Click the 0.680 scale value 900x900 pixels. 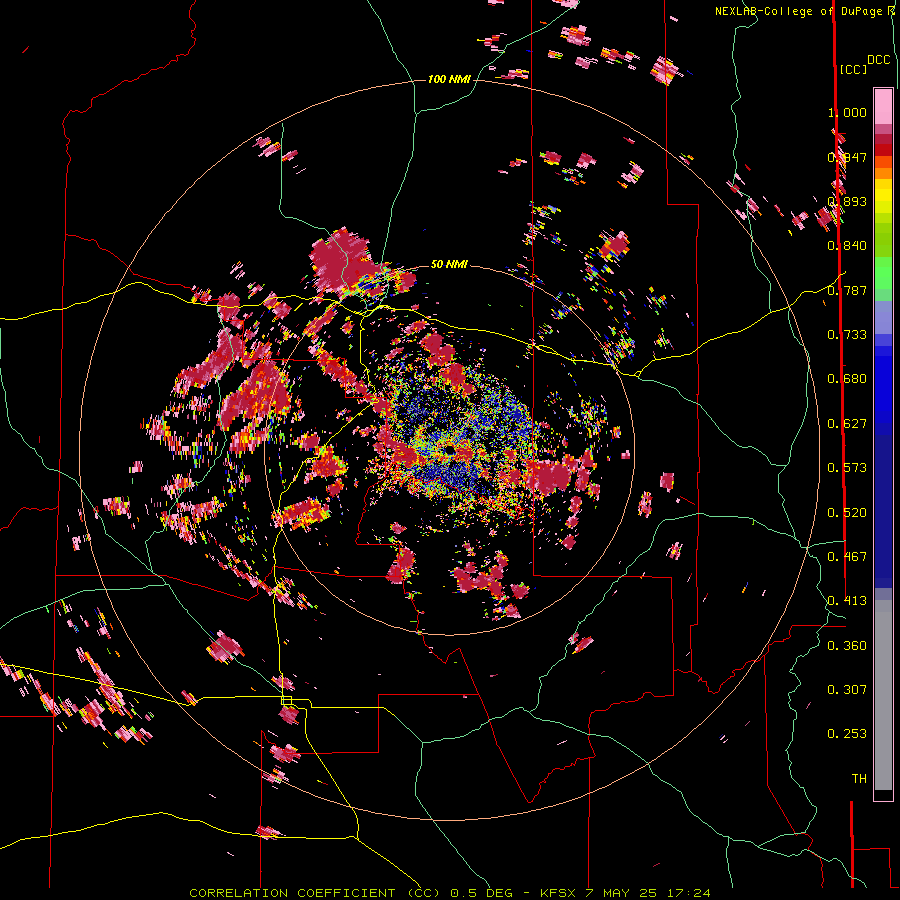(847, 379)
